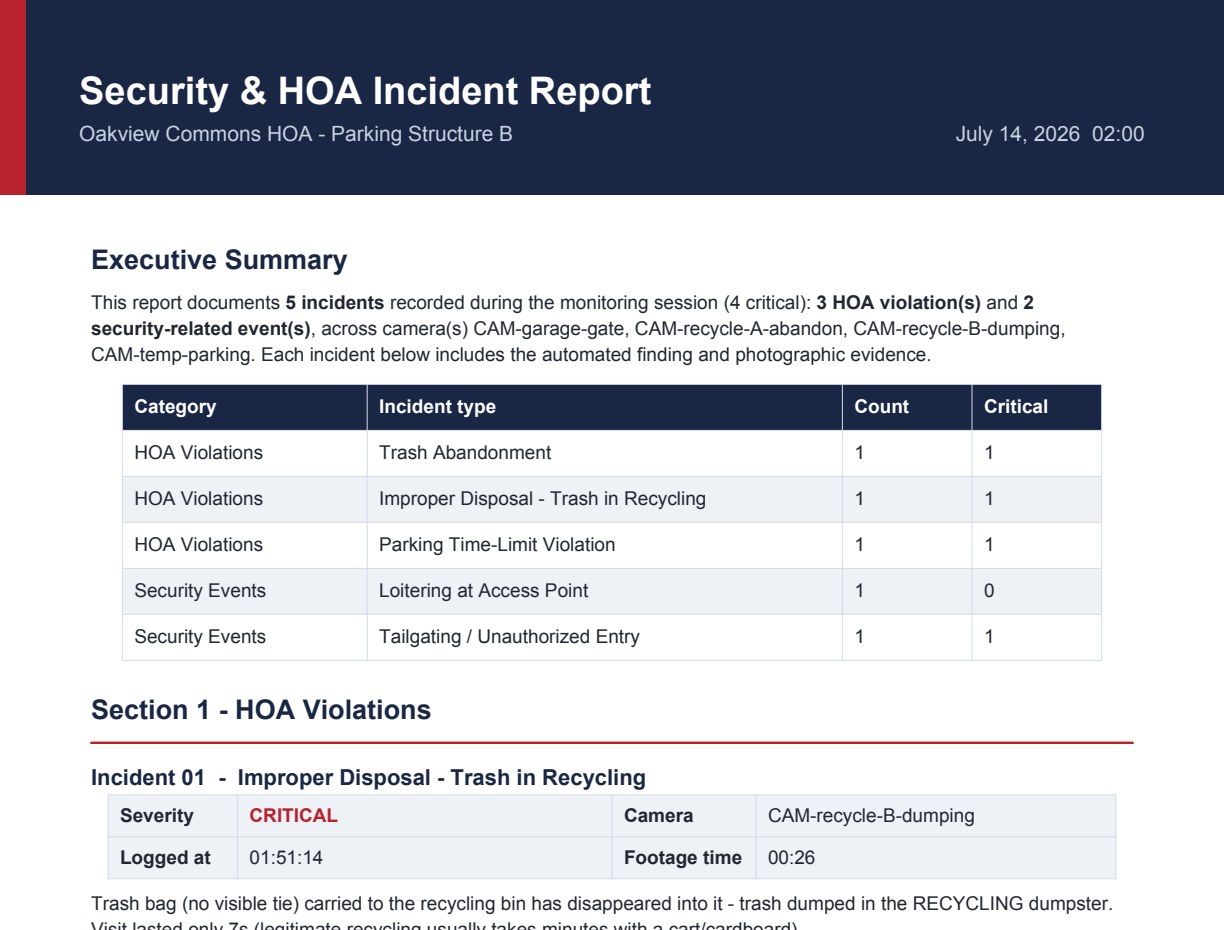The image size is (1224, 930).
Task: Click the 'Trash Abandonment' table cell
Action: [604, 453]
